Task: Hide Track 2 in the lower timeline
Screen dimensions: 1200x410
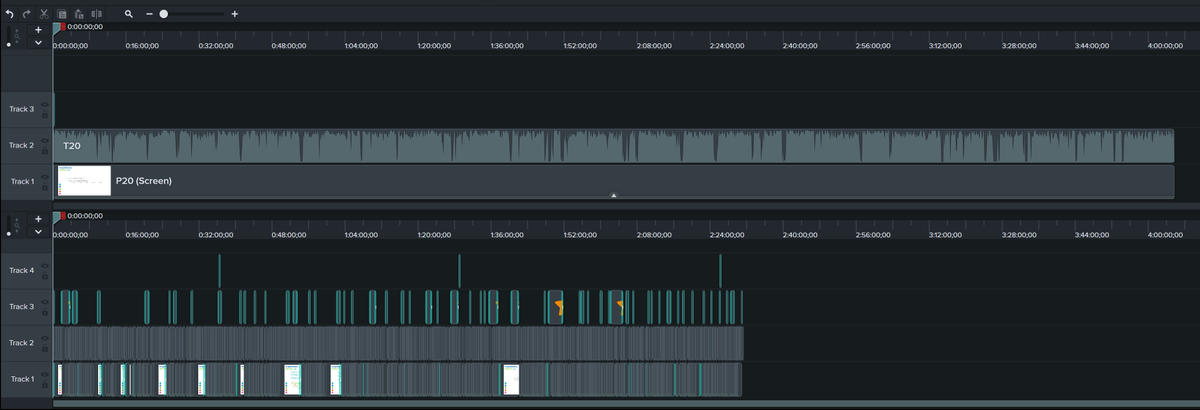Action: 45,337
